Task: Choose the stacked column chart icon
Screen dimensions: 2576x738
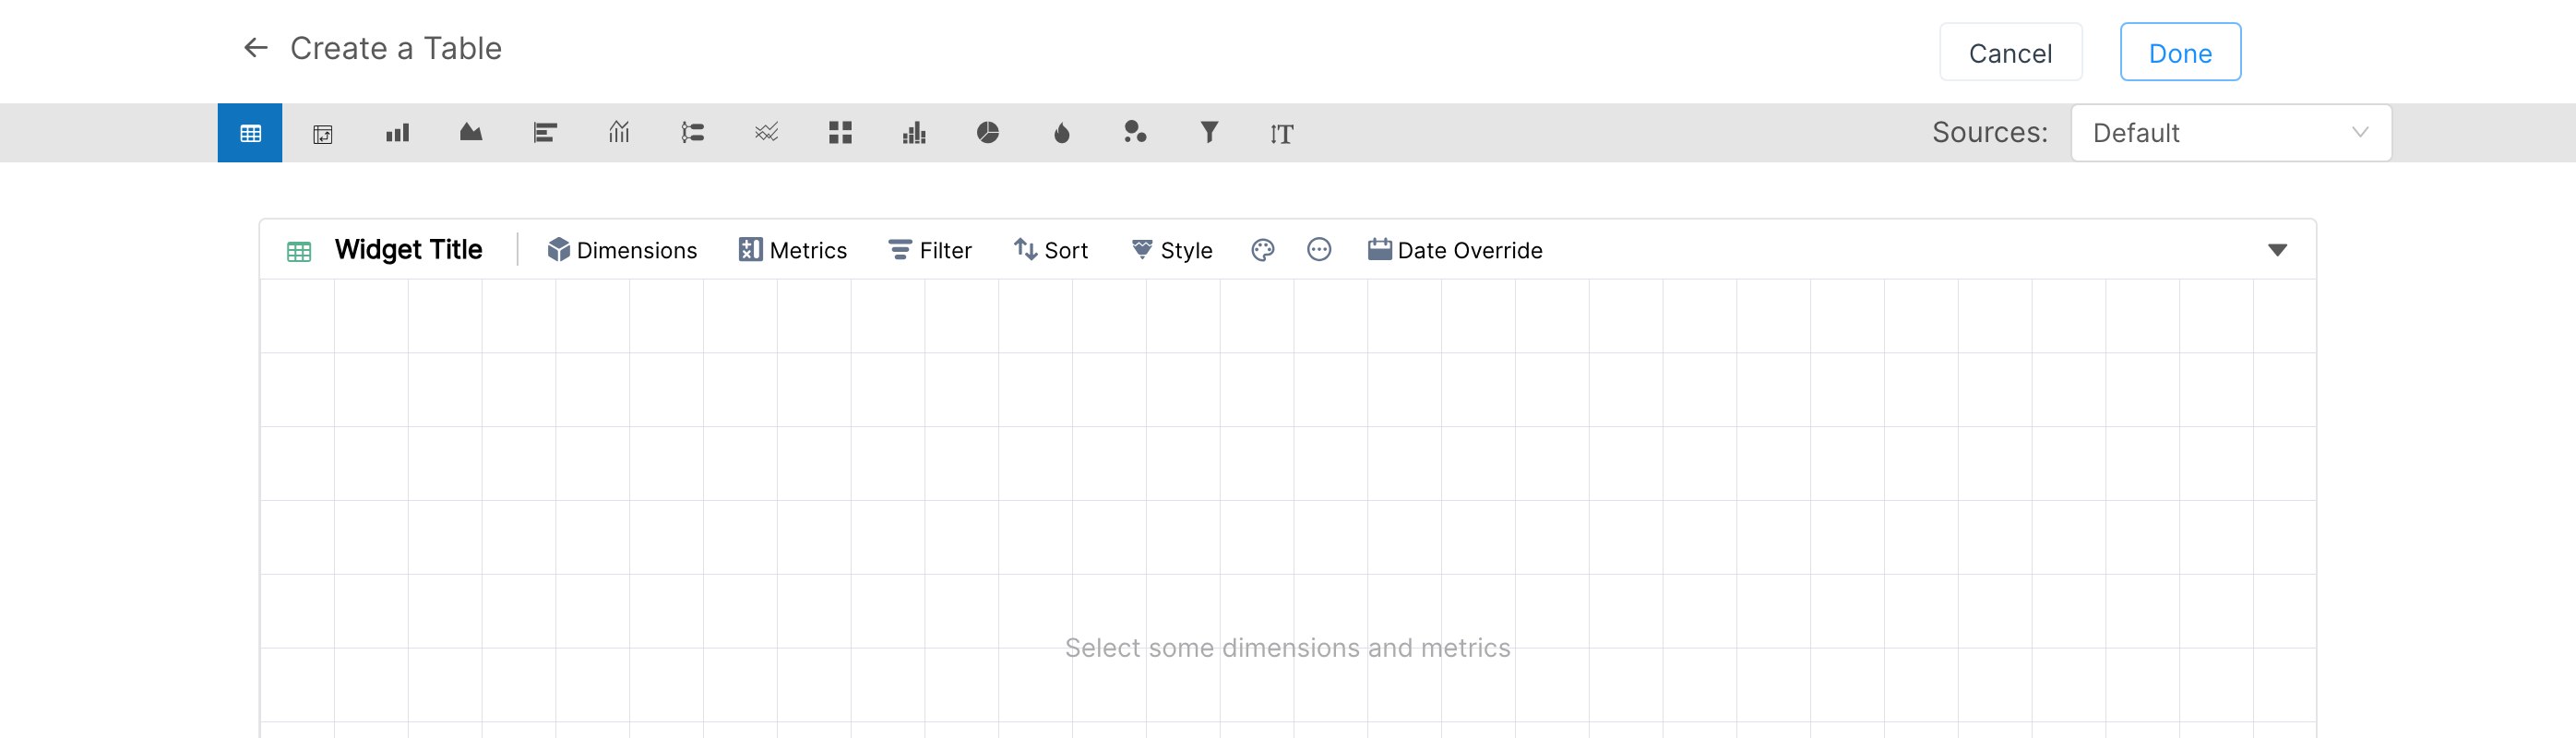Action: 914,133
